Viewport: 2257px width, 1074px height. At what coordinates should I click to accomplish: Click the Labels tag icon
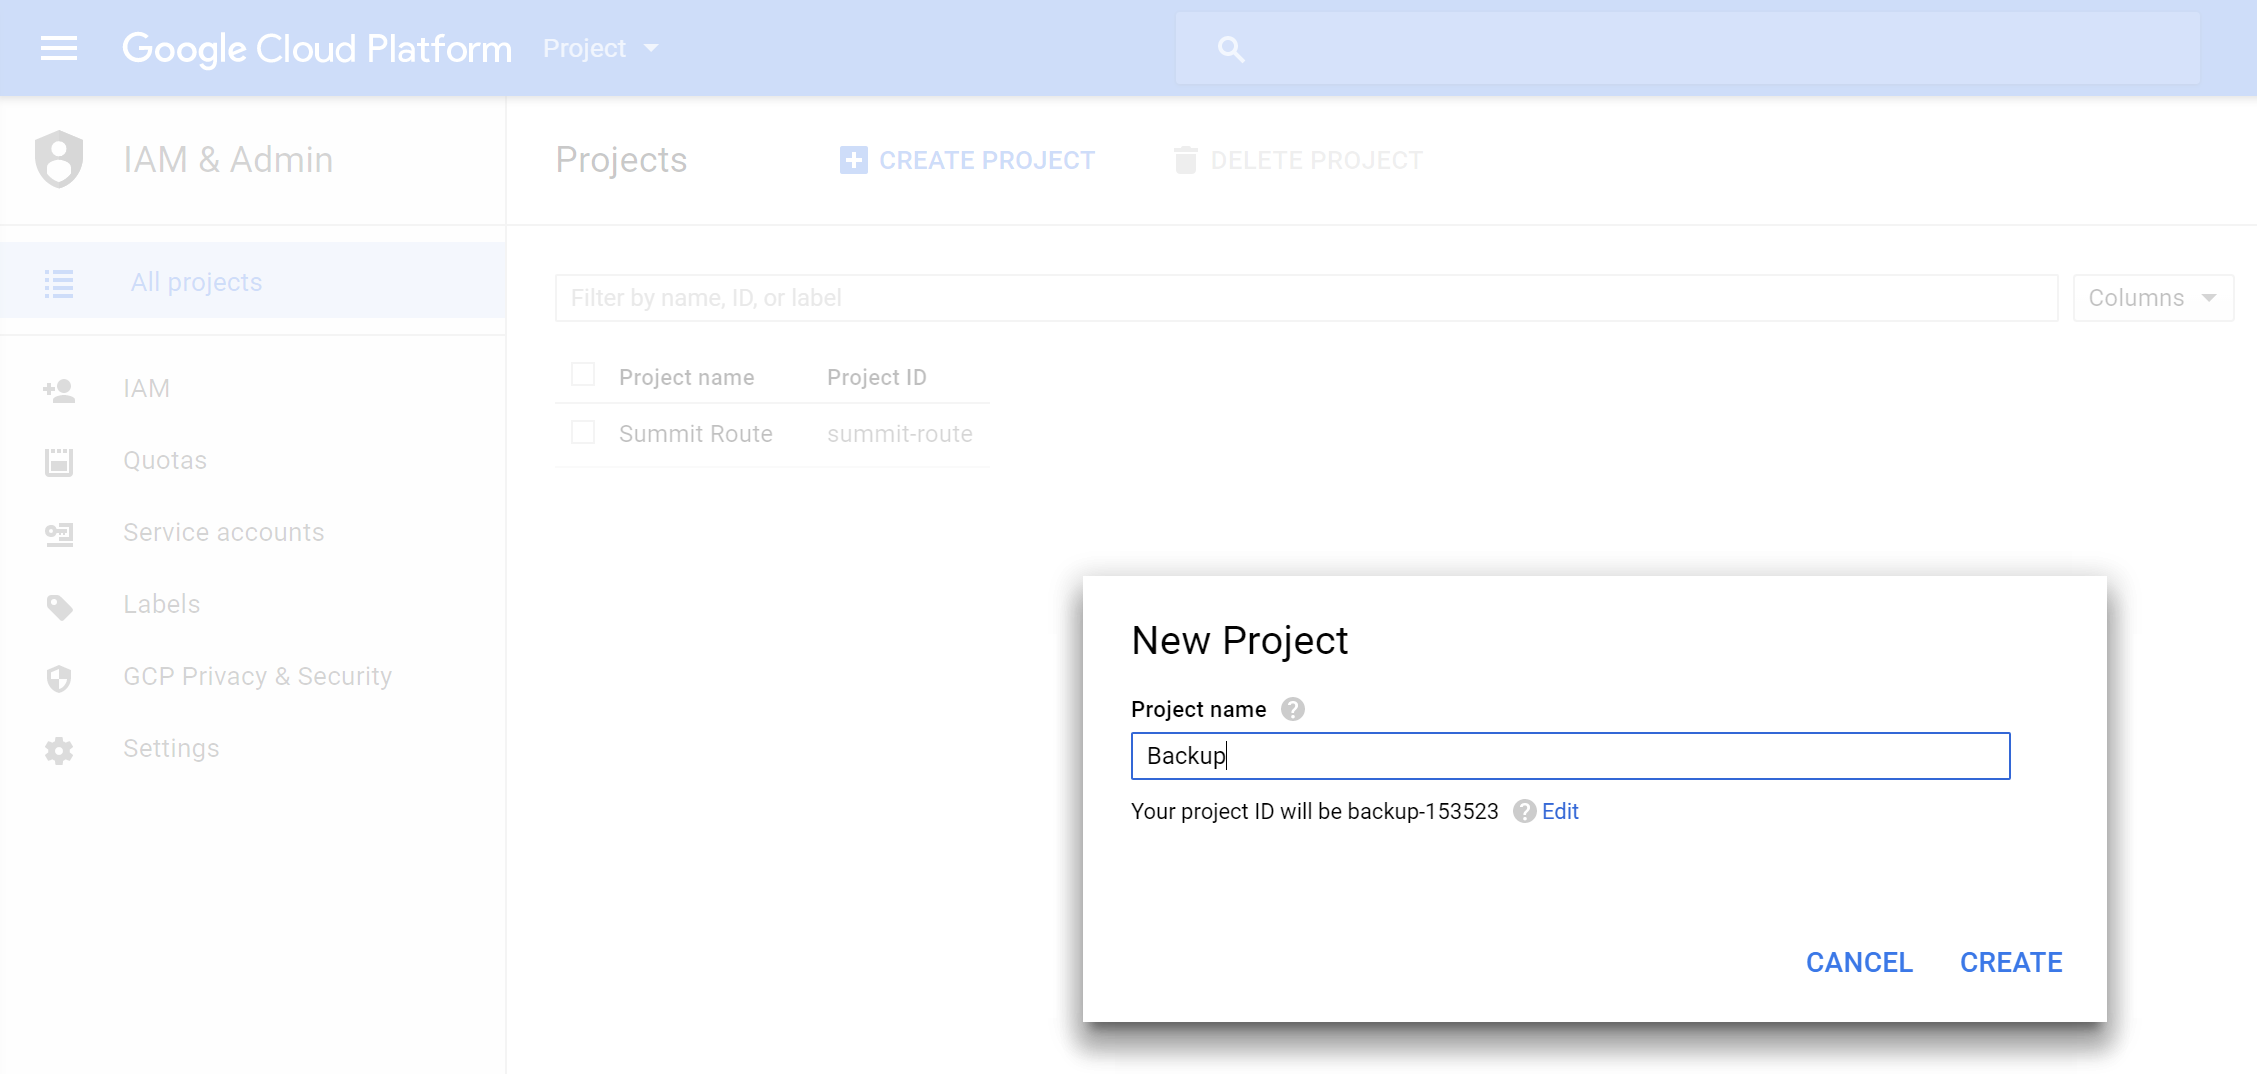pos(59,606)
